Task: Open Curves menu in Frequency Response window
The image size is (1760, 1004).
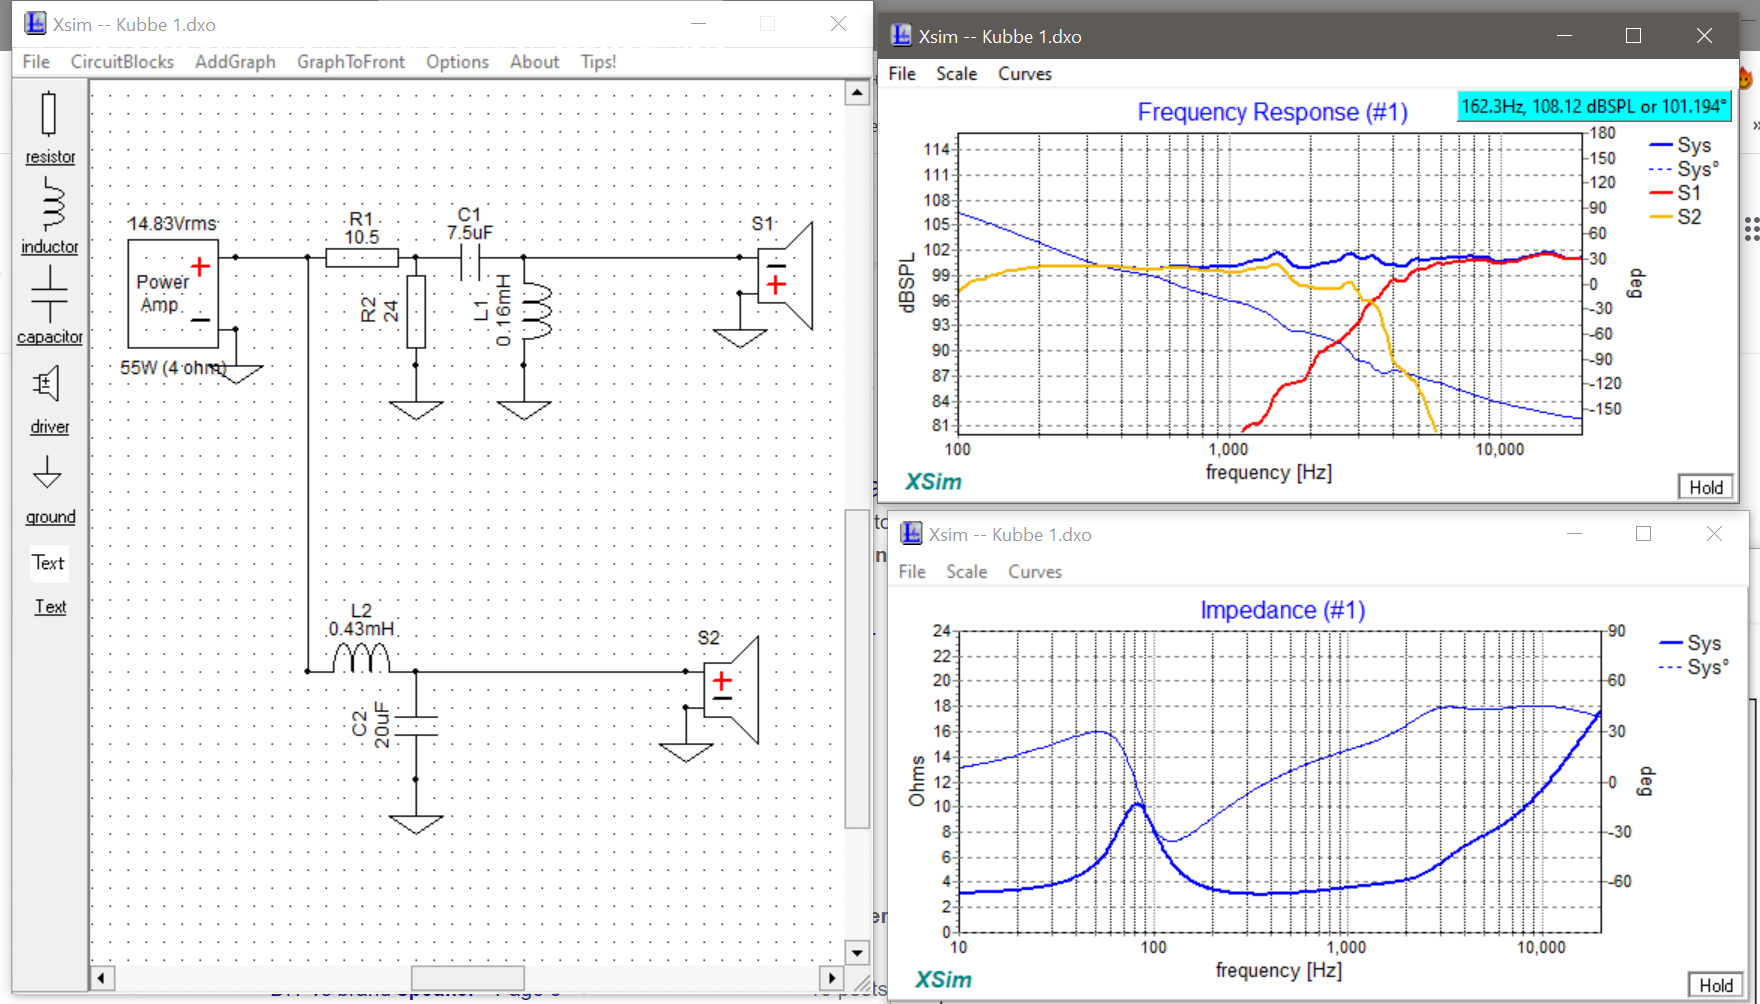Action: (1025, 74)
